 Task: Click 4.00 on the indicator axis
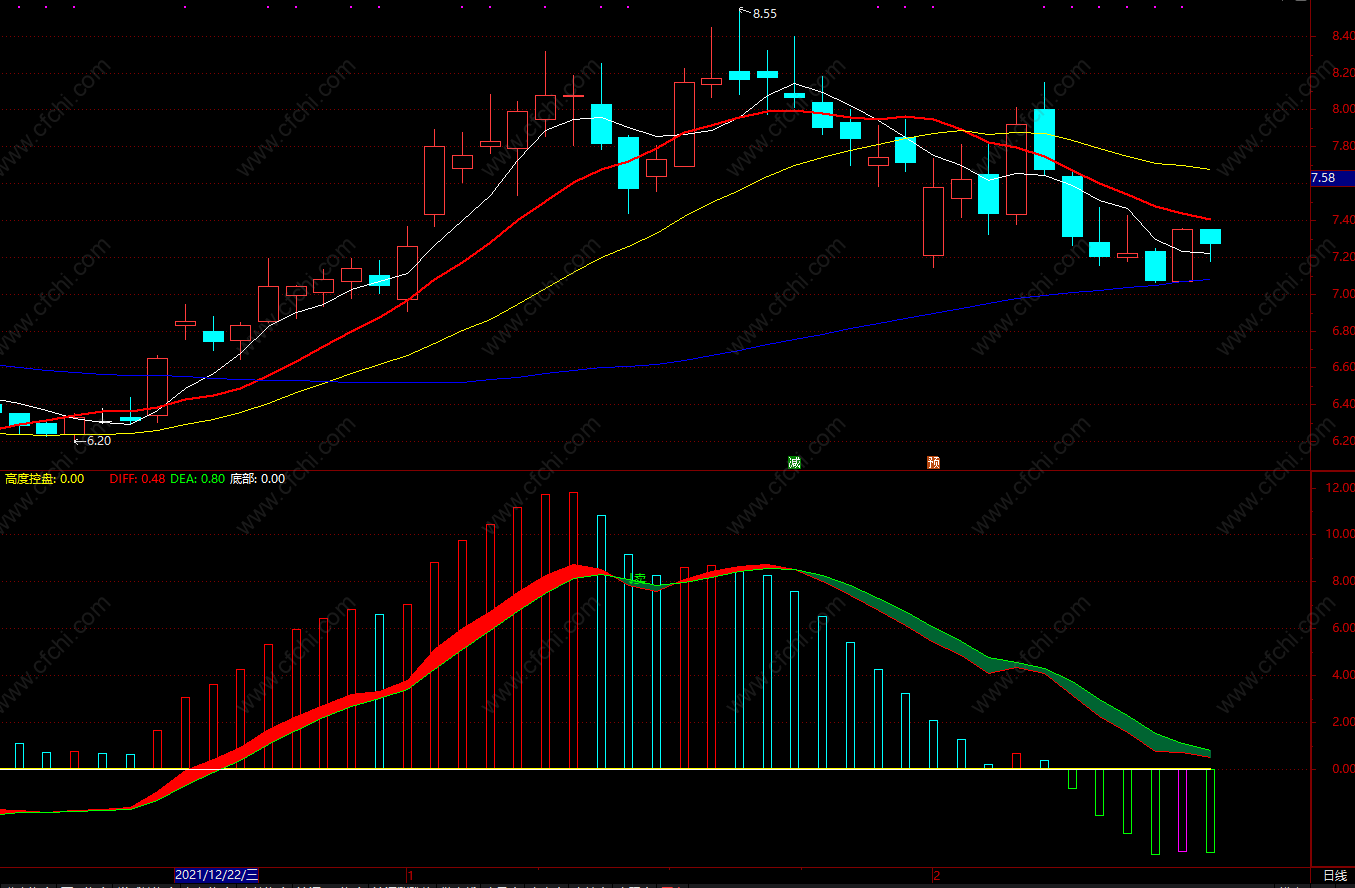[1342, 675]
